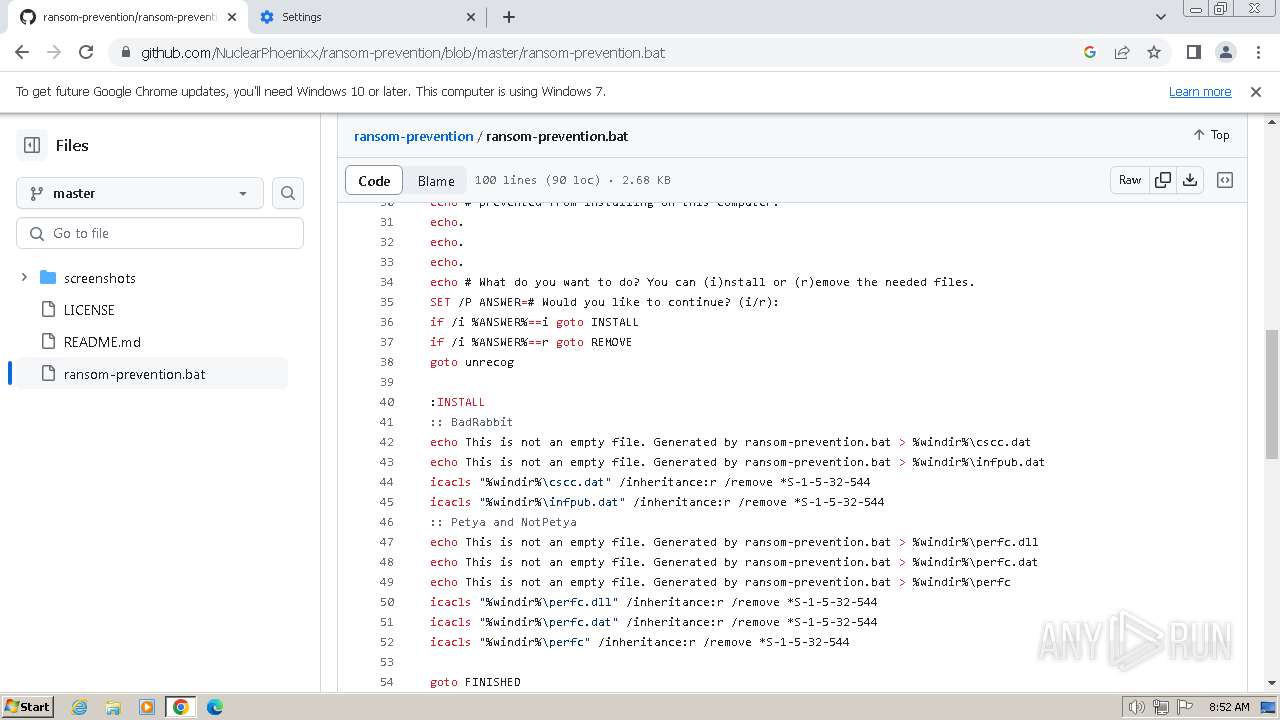Open the file search magnifier button
Screen dimensions: 1280x720
(x=288, y=193)
